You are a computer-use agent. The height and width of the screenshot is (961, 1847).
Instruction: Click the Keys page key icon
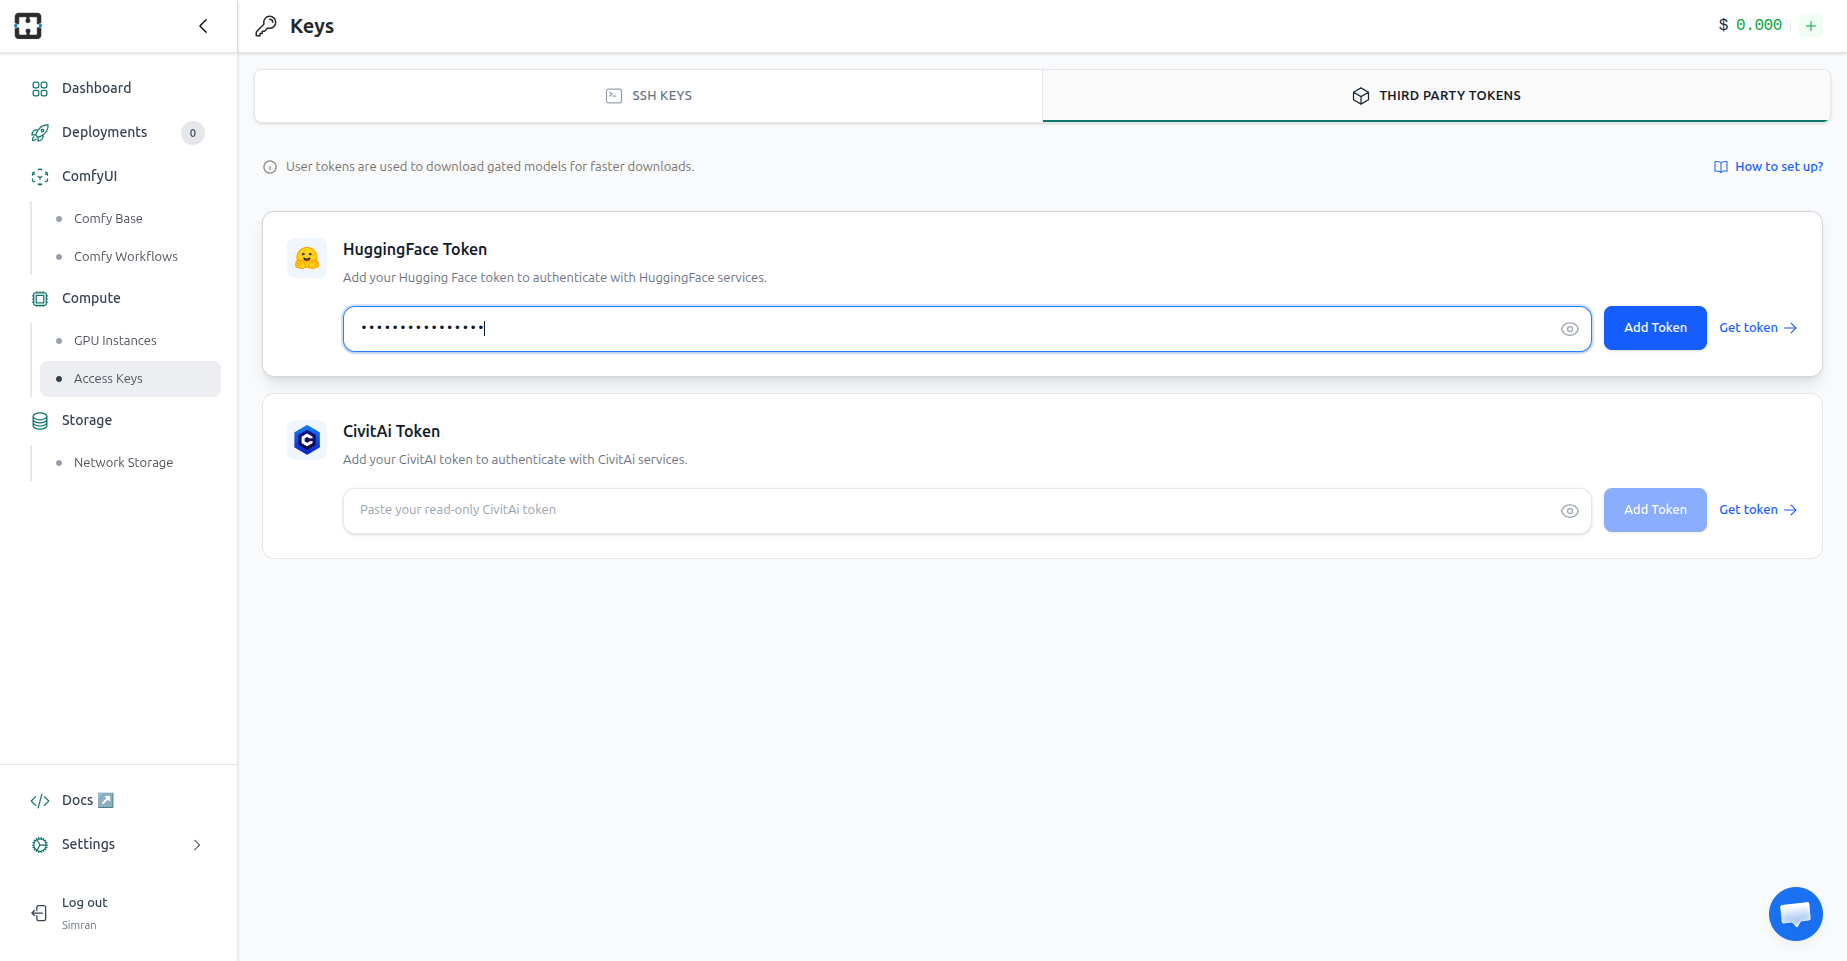(x=266, y=27)
